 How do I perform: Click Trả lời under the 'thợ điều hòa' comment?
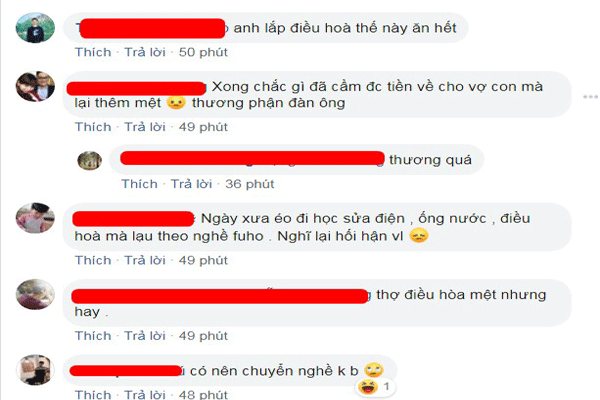(x=145, y=336)
